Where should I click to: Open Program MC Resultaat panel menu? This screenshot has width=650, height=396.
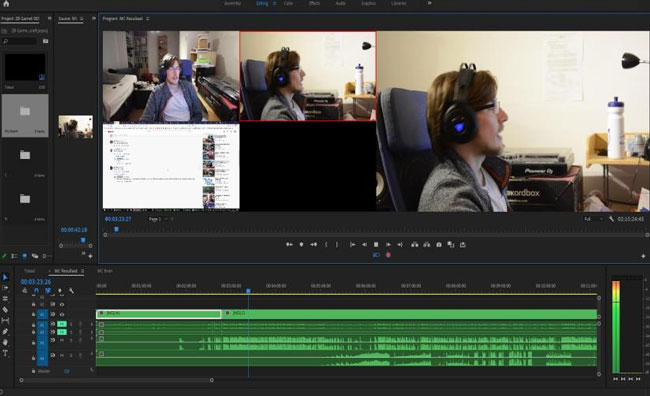pyautogui.click(x=148, y=18)
